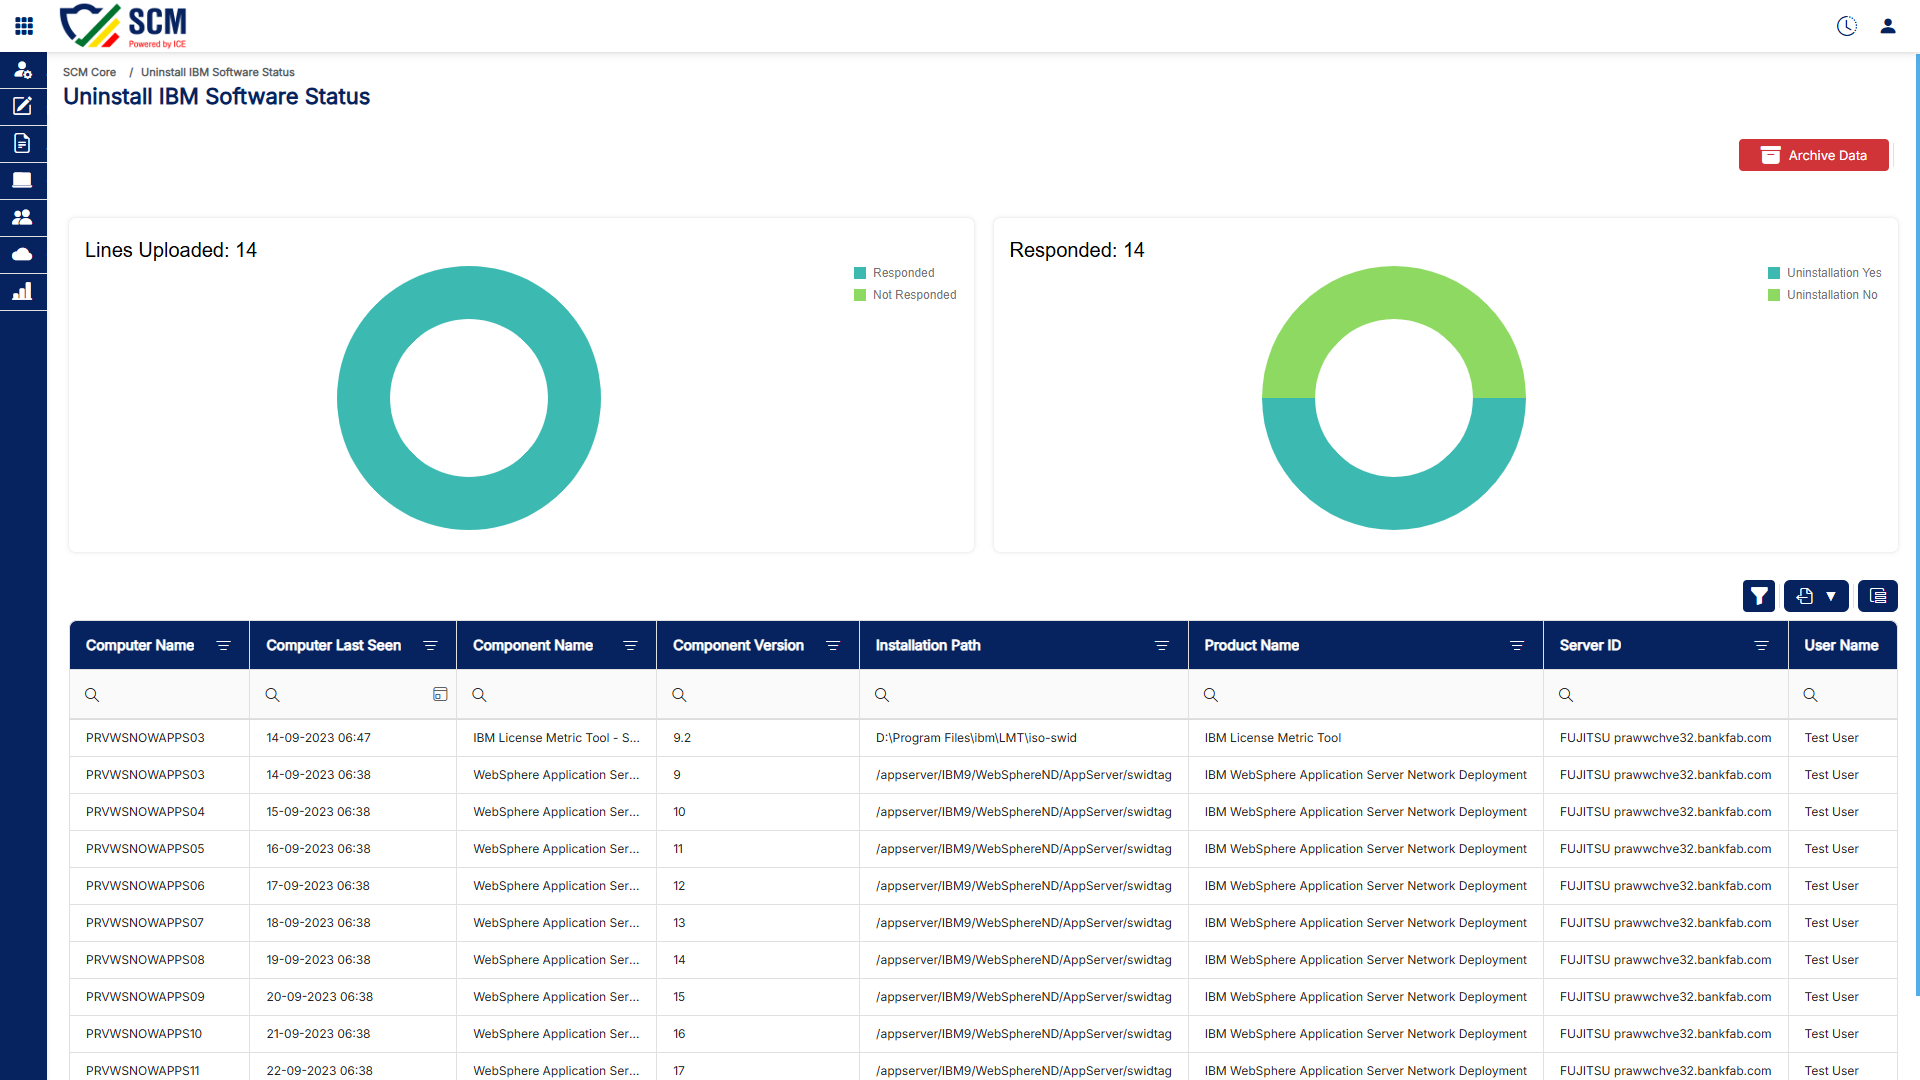Open date picker in Computer Last Seen filter

tap(440, 694)
